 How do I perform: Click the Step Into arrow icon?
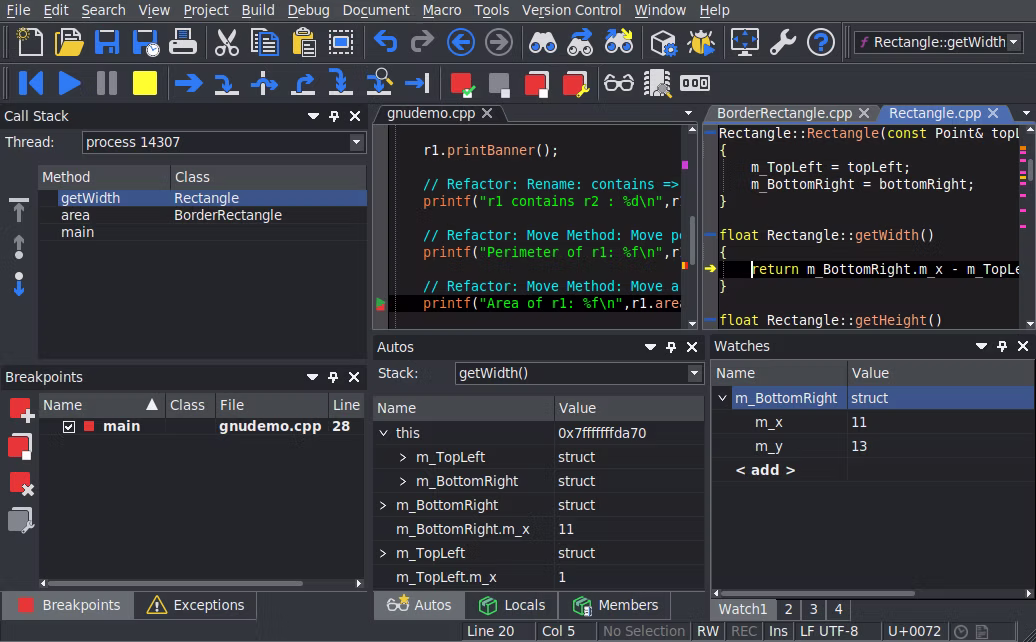click(x=226, y=83)
